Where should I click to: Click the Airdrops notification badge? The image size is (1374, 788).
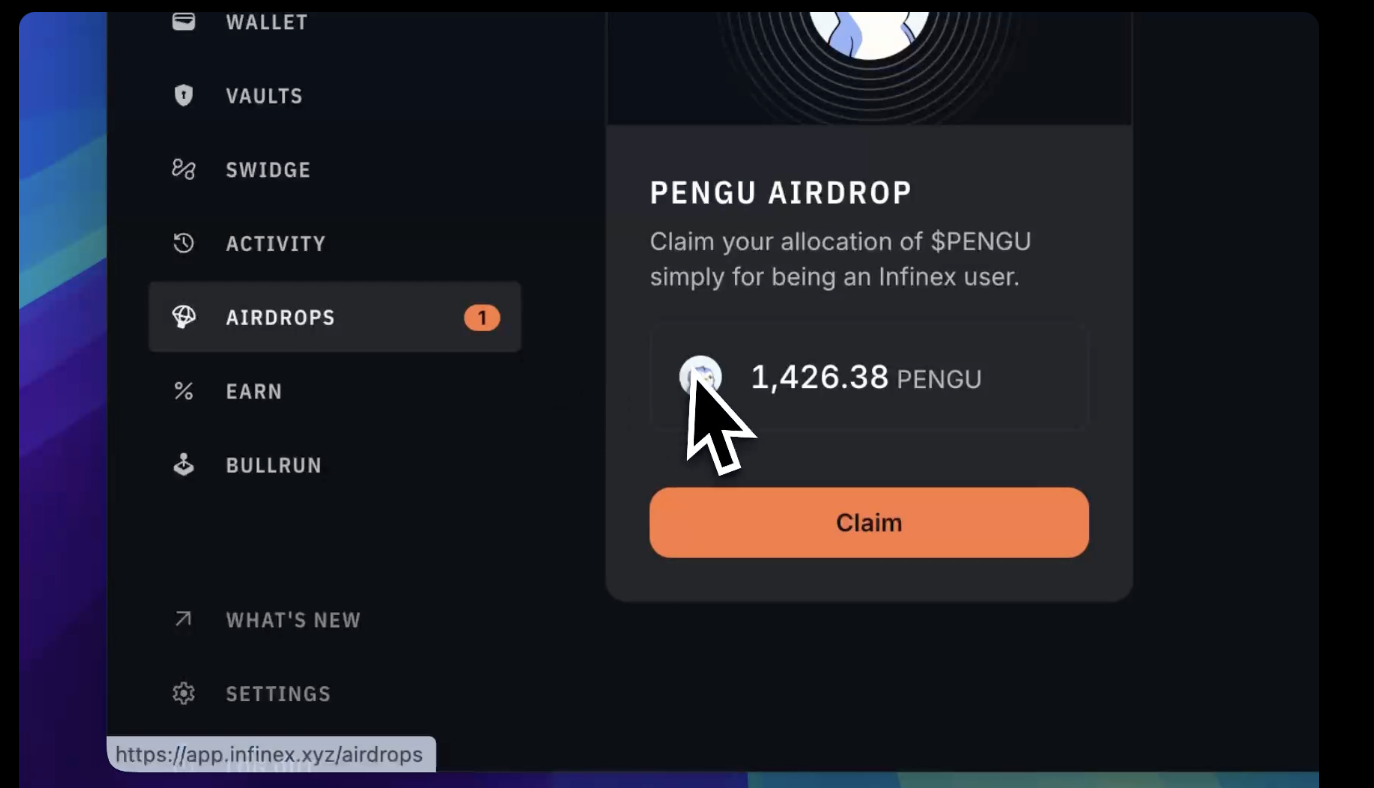[x=482, y=317]
